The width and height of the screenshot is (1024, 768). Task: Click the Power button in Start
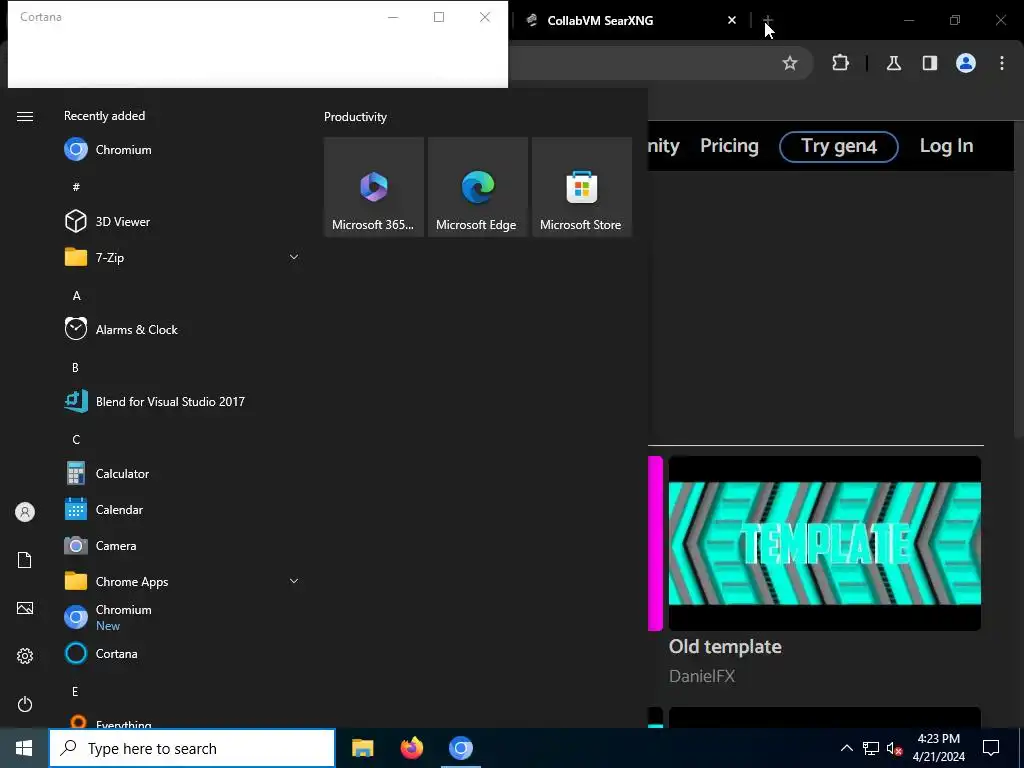[x=25, y=704]
